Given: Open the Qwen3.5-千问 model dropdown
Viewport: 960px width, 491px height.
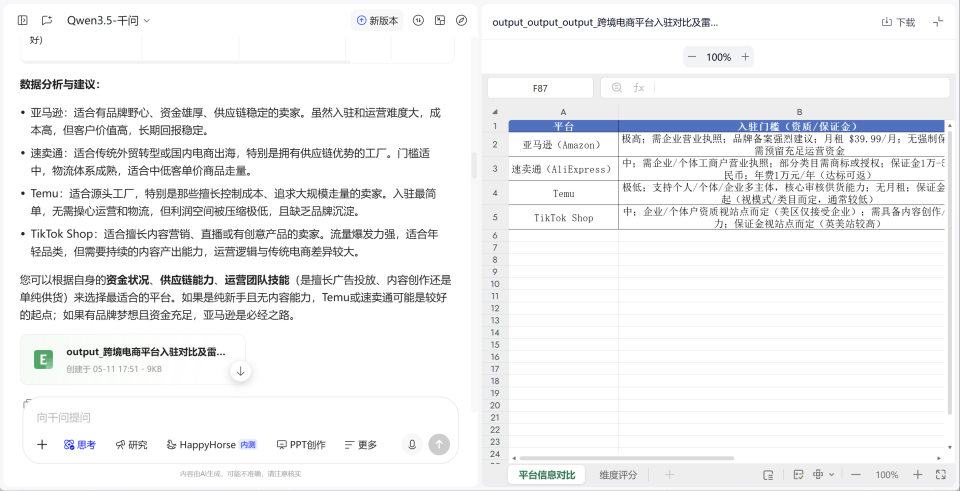Looking at the screenshot, I should [x=108, y=20].
